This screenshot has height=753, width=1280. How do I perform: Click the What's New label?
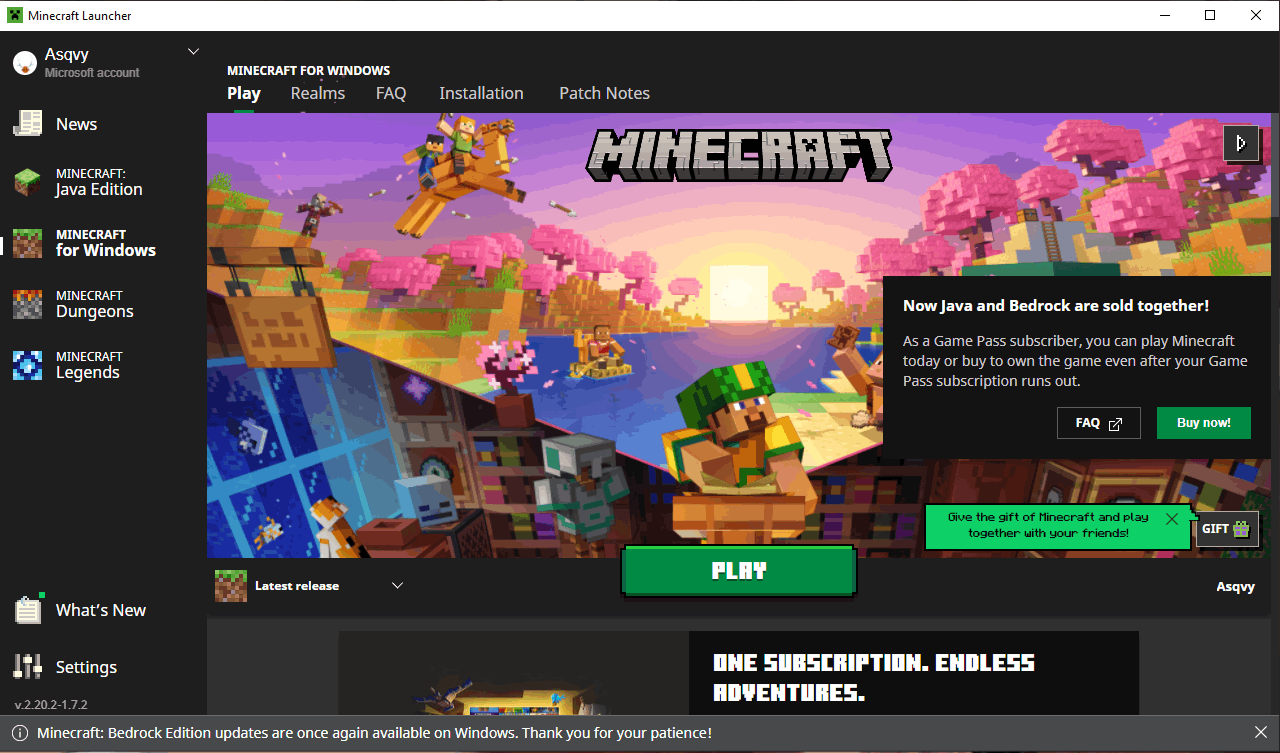click(101, 610)
